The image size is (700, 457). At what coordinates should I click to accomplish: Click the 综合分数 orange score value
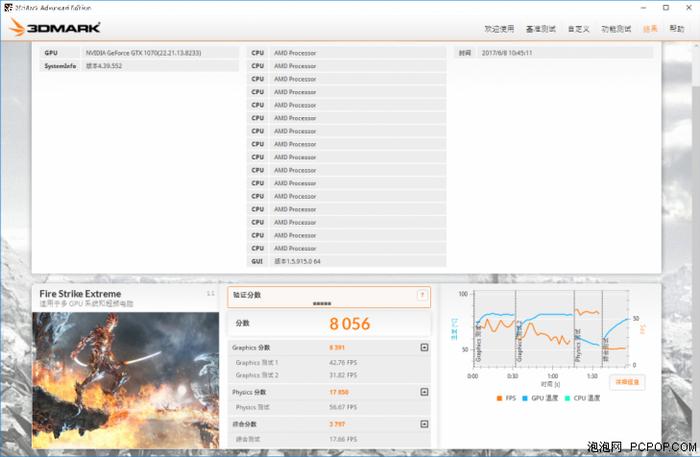coord(337,424)
